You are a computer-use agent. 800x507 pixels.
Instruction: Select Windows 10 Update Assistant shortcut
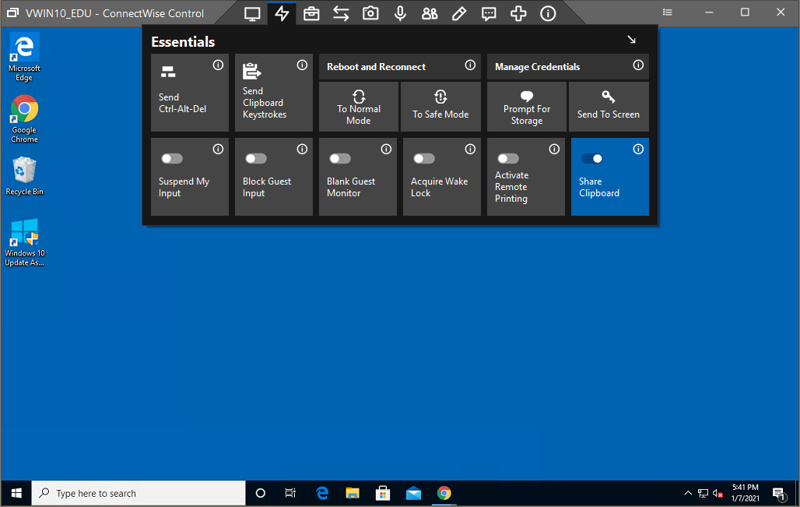[24, 243]
